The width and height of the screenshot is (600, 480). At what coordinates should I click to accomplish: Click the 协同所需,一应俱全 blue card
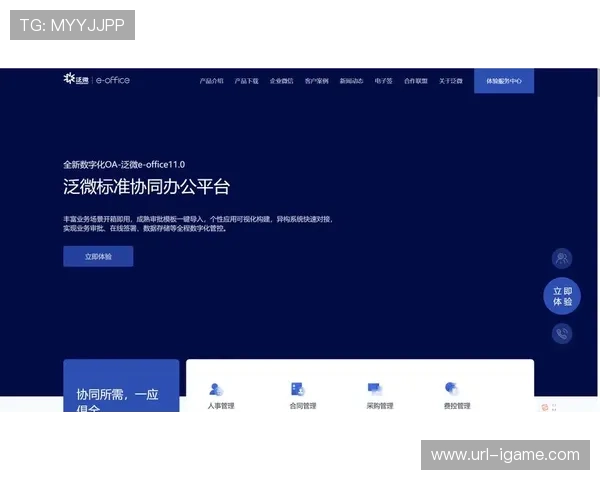click(121, 386)
